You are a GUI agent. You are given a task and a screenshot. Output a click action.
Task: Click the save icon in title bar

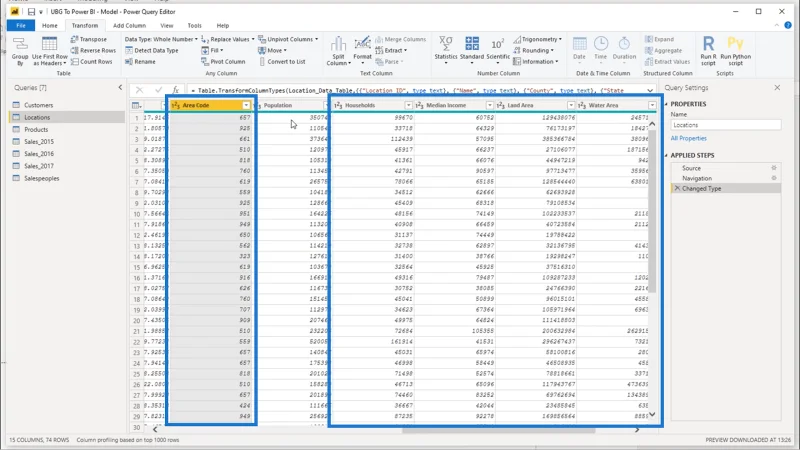31,11
